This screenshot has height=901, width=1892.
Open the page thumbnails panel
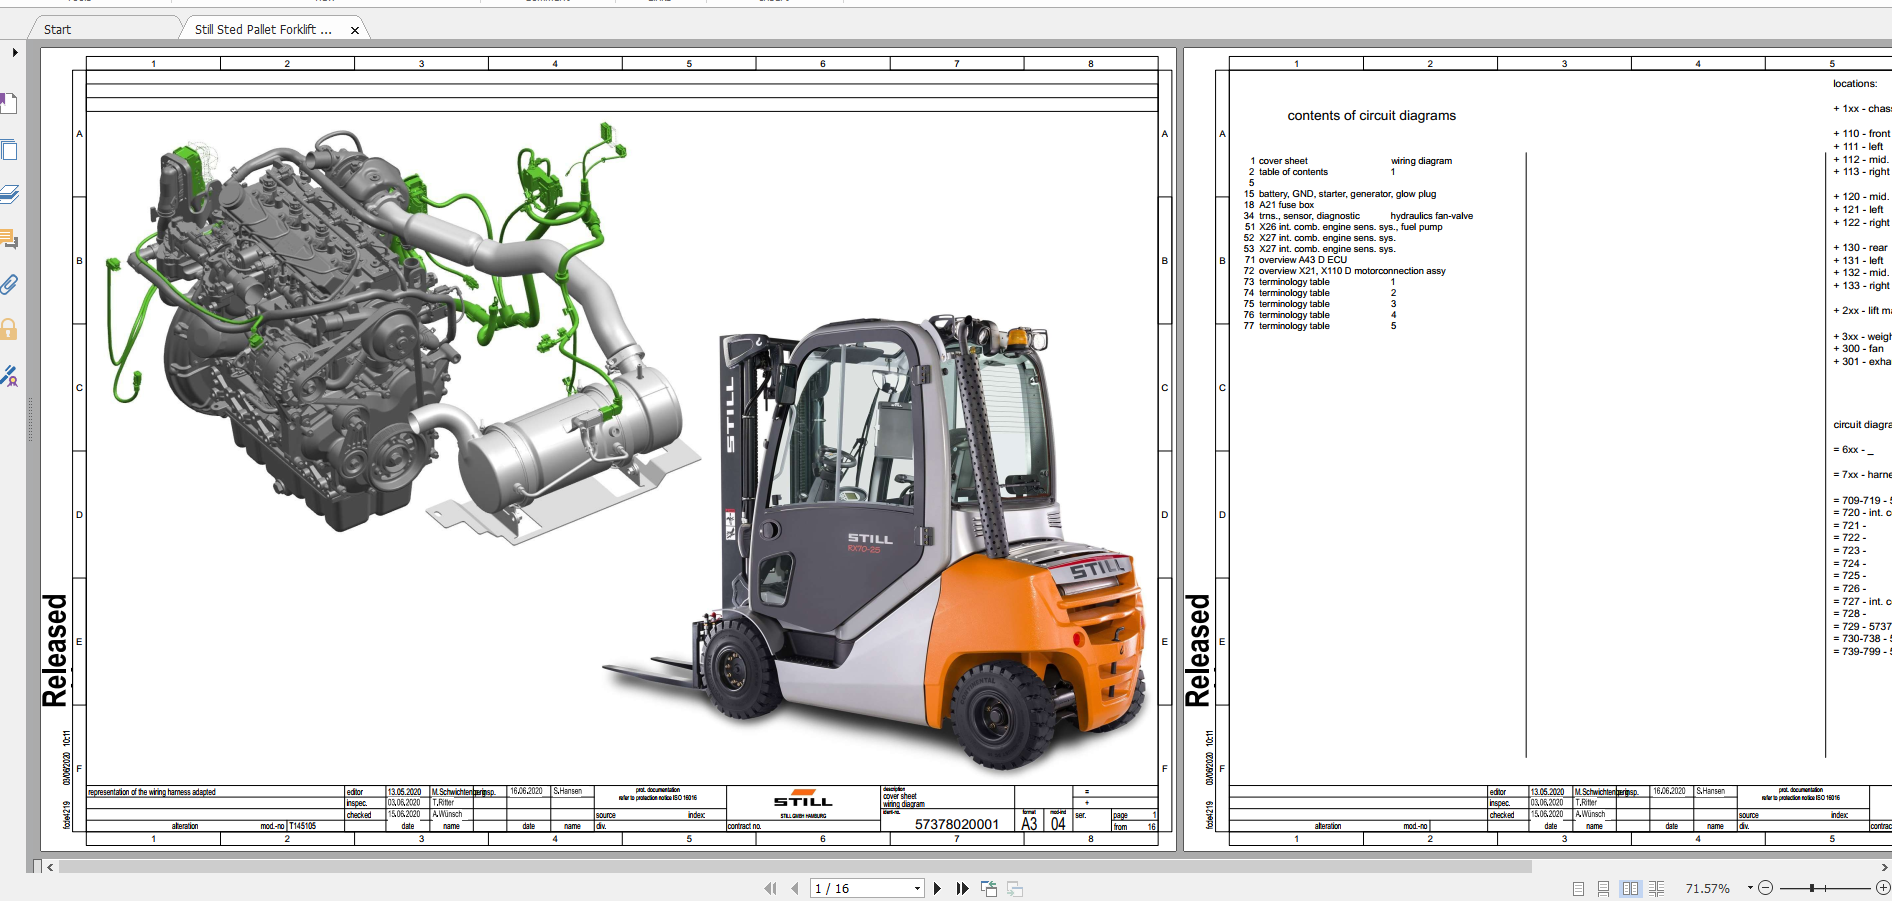coord(11,150)
